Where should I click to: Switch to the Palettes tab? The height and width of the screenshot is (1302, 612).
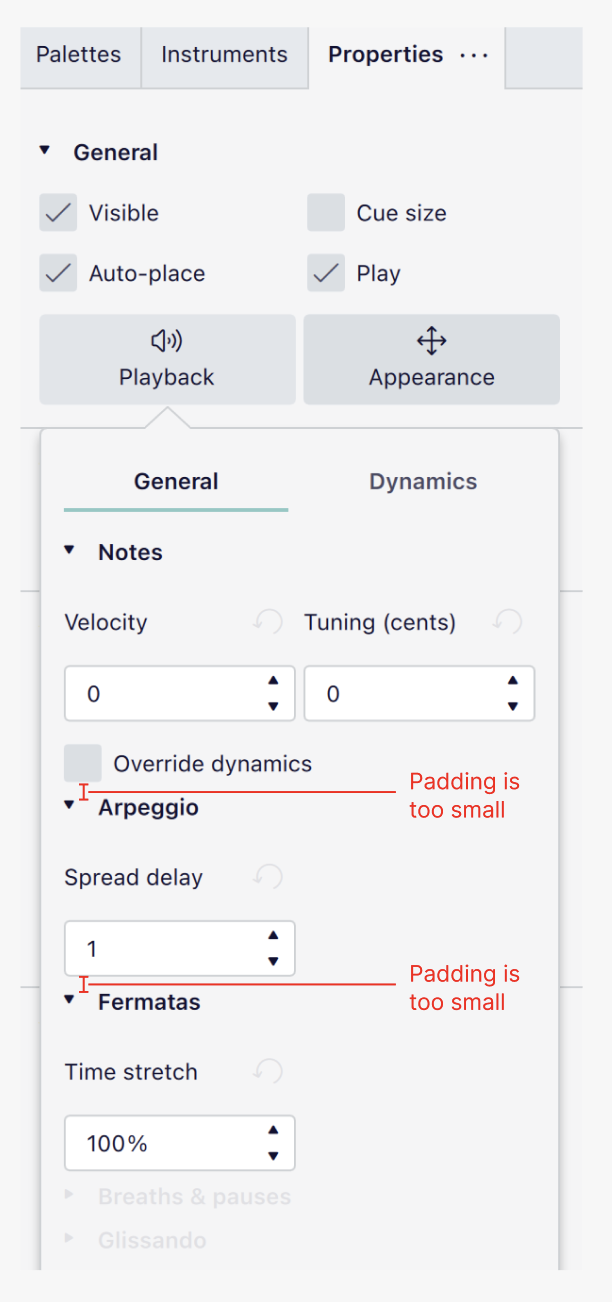(x=79, y=56)
